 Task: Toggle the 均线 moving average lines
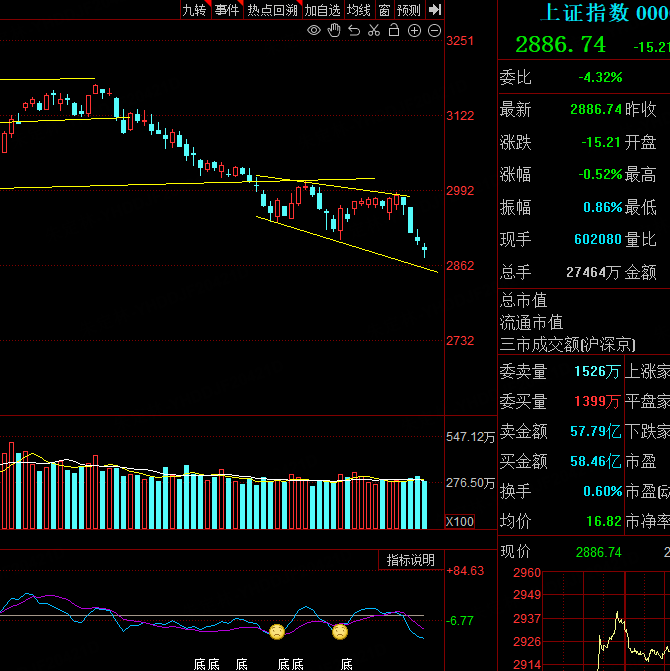click(x=359, y=10)
